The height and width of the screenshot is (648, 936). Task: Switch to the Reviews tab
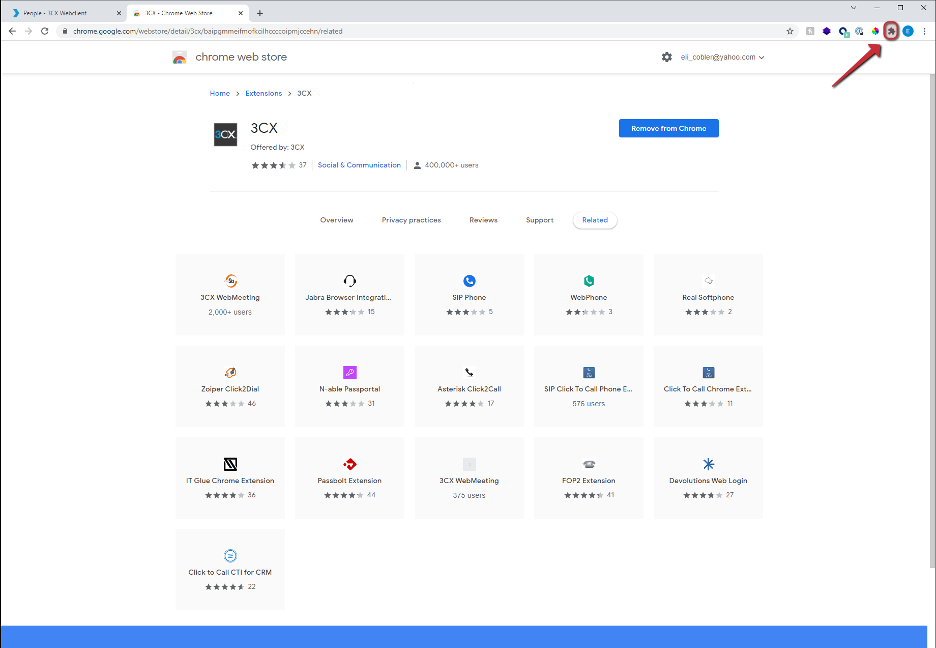pos(484,220)
